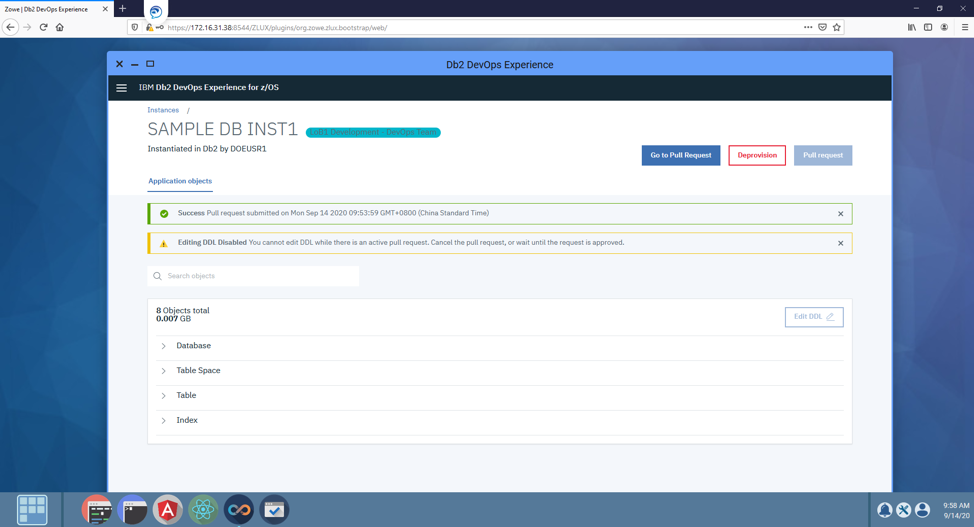Close the Zowe Db2 DevOps browser tab
The height and width of the screenshot is (527, 974).
(105, 9)
